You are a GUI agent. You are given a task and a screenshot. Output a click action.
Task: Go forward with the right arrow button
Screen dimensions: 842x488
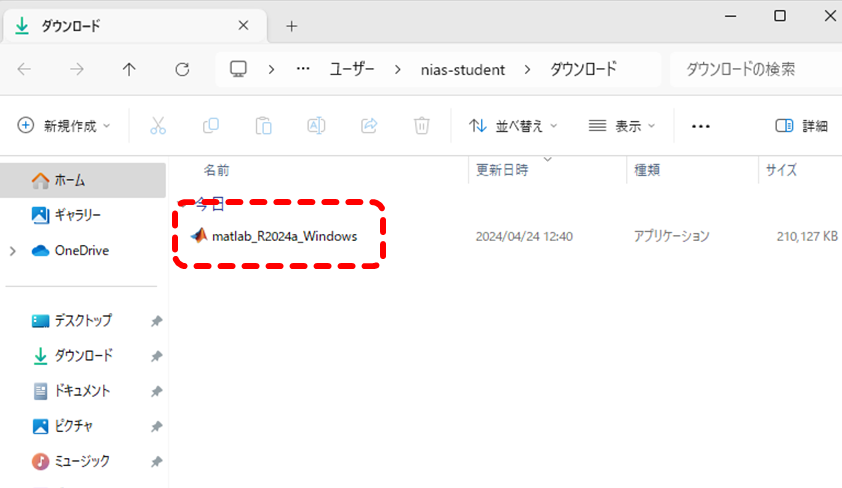coord(77,69)
